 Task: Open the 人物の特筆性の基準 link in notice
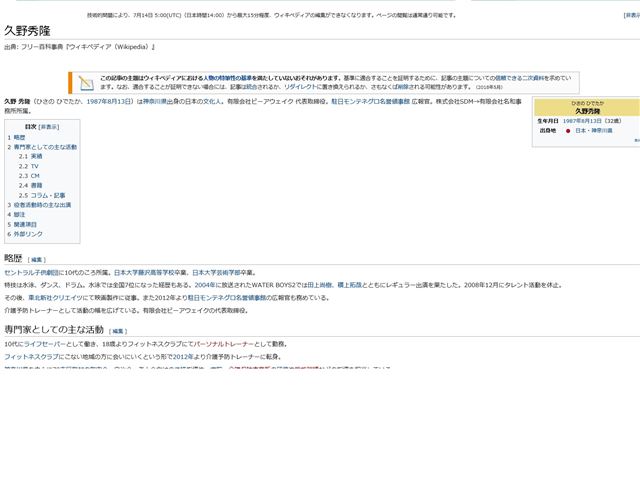[x=227, y=78]
